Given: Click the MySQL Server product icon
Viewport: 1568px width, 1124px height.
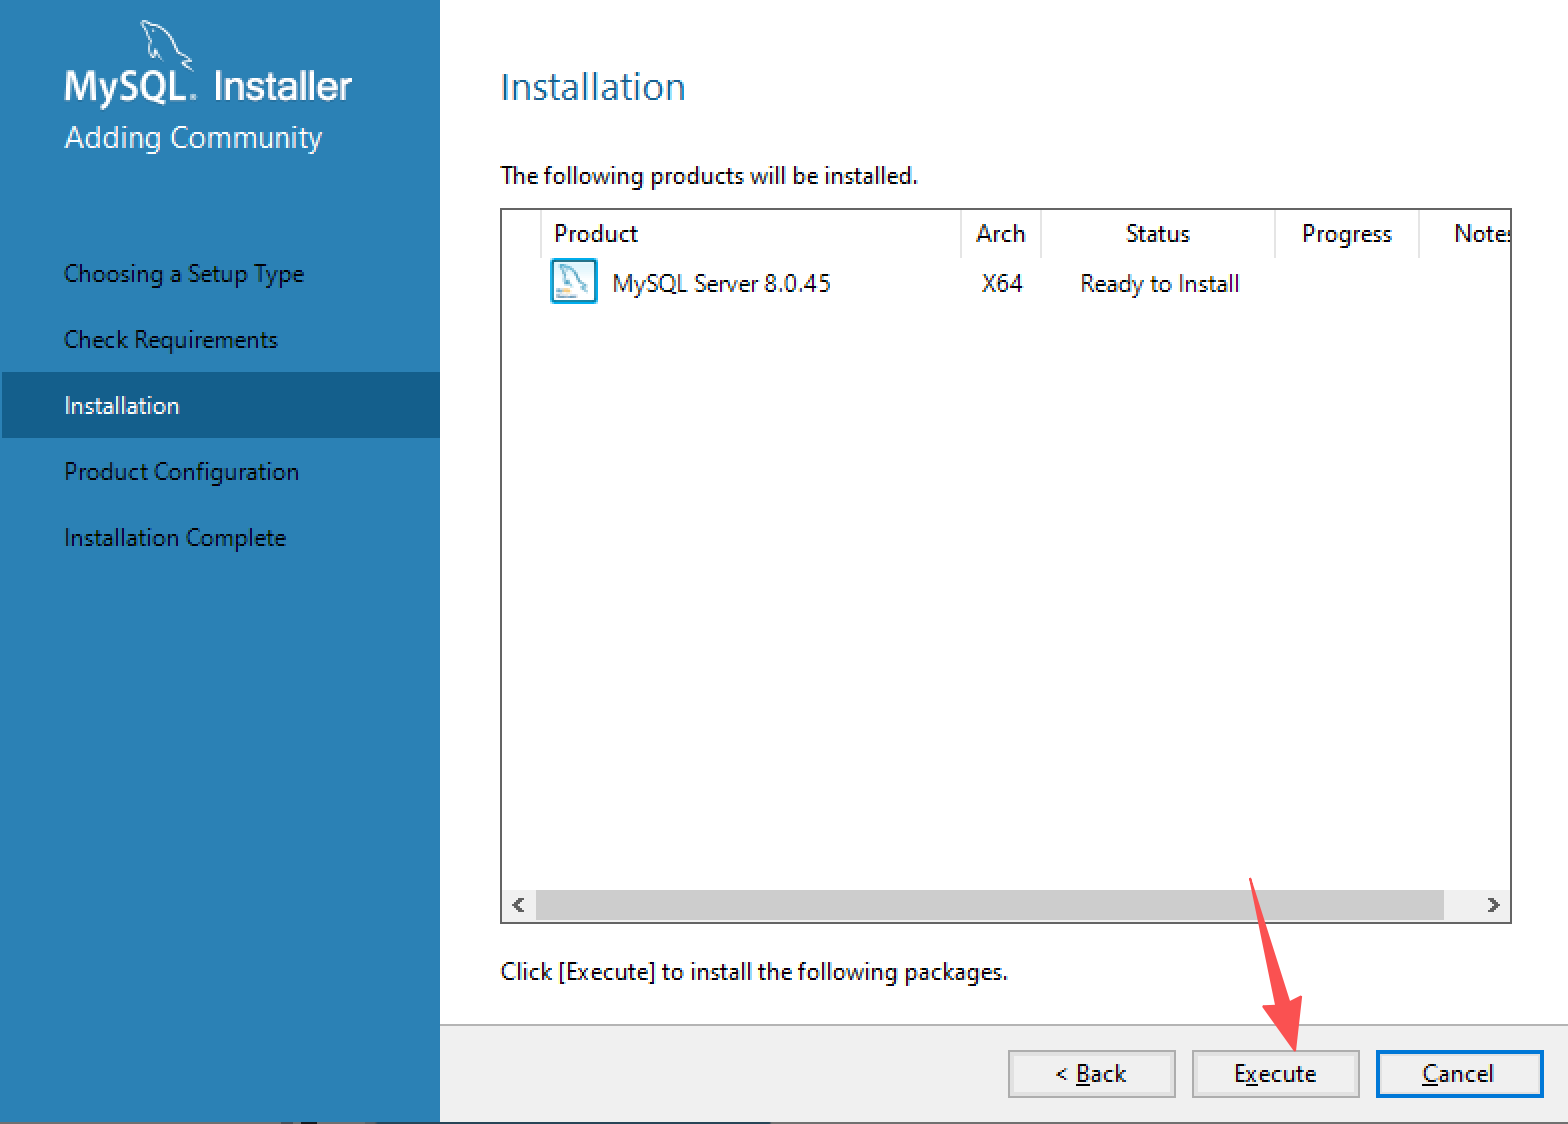Looking at the screenshot, I should point(574,282).
